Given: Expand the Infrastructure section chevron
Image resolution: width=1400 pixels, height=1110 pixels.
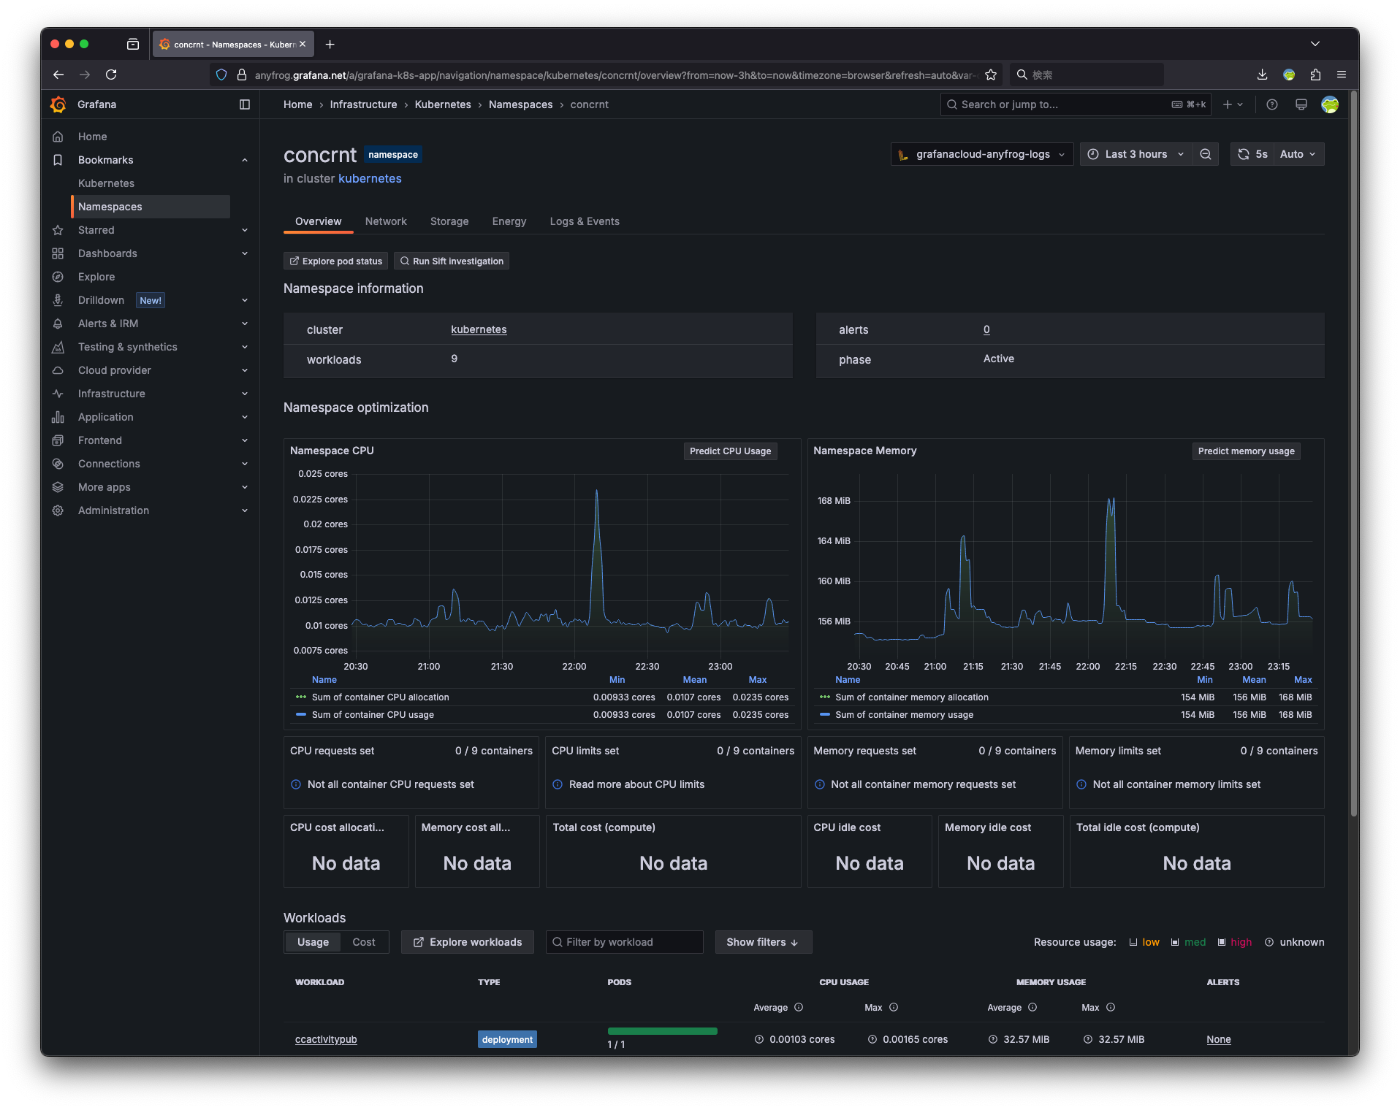Looking at the screenshot, I should 245,394.
